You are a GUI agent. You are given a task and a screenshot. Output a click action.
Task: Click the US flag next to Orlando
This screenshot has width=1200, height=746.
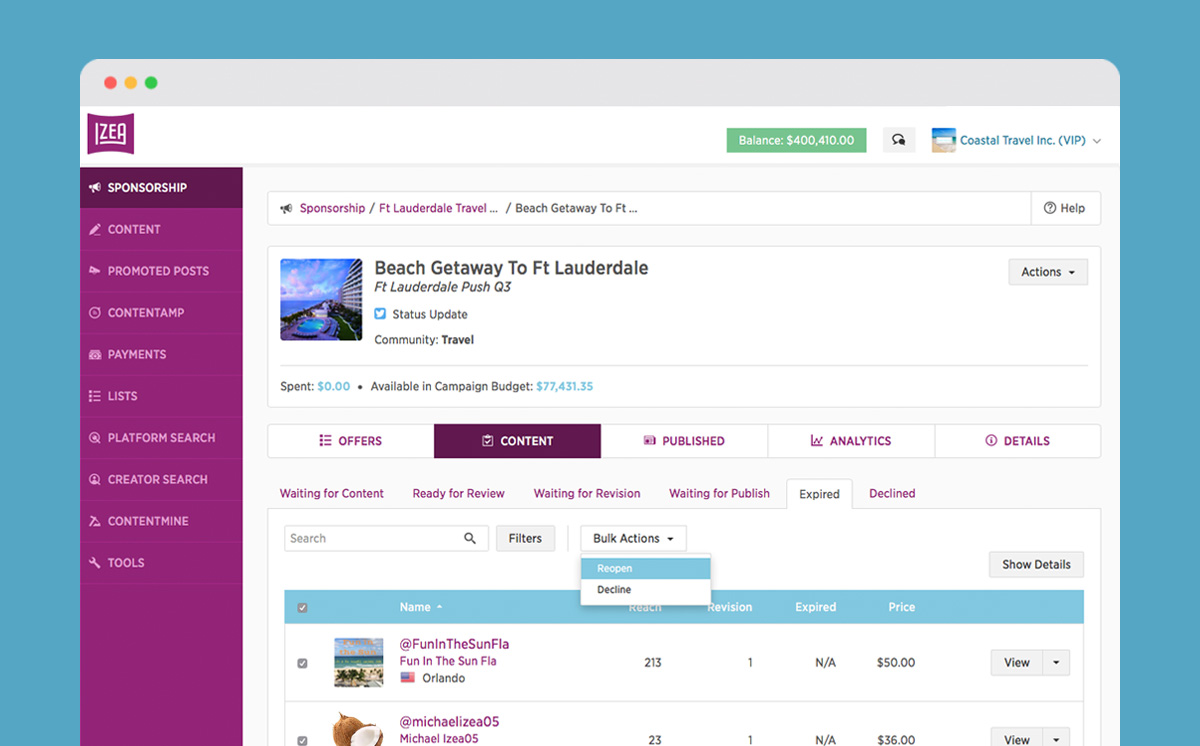pyautogui.click(x=407, y=678)
